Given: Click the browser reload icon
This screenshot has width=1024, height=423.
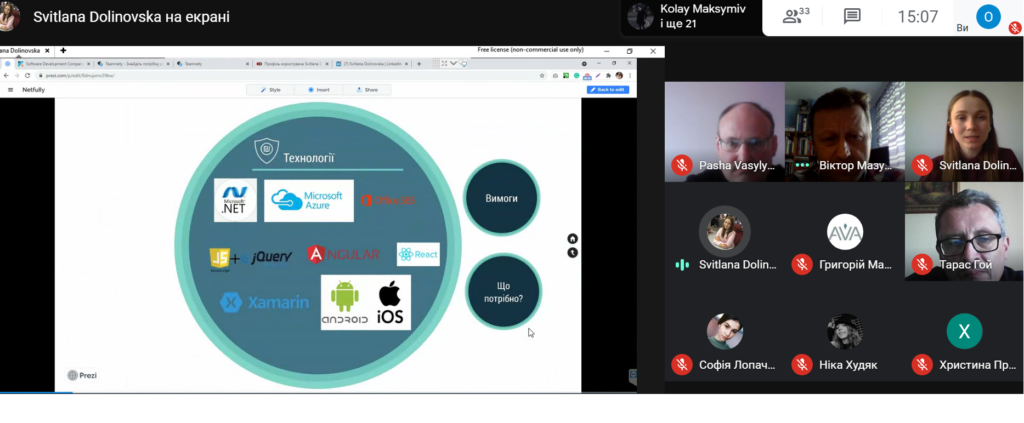Looking at the screenshot, I should pyautogui.click(x=27, y=76).
